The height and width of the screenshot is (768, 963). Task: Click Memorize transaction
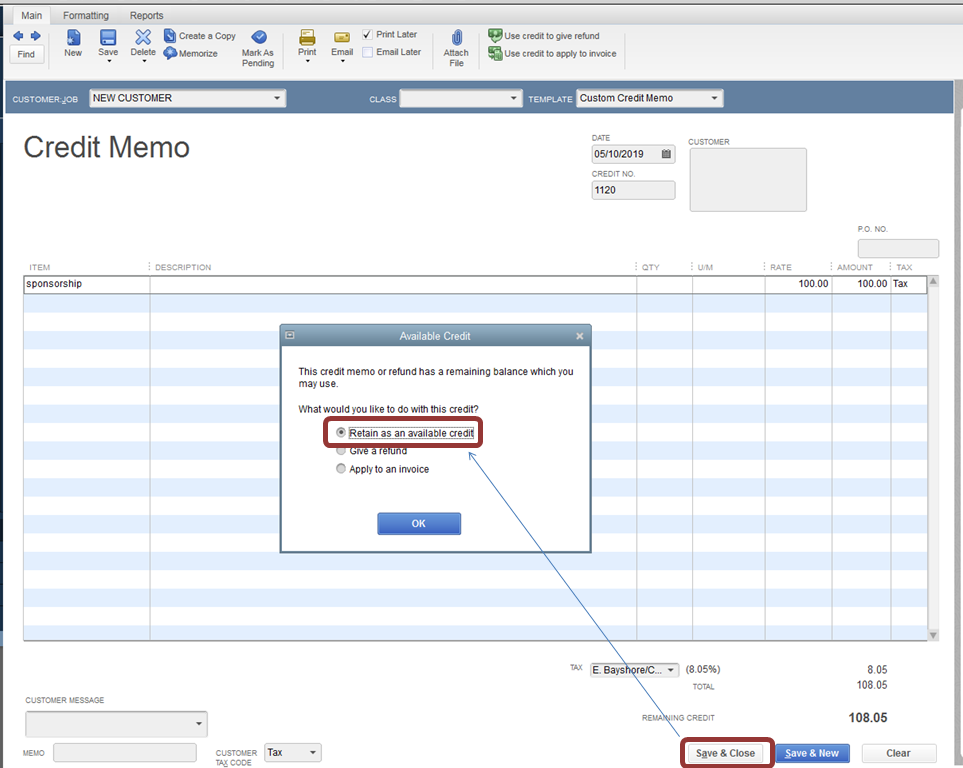click(x=191, y=53)
